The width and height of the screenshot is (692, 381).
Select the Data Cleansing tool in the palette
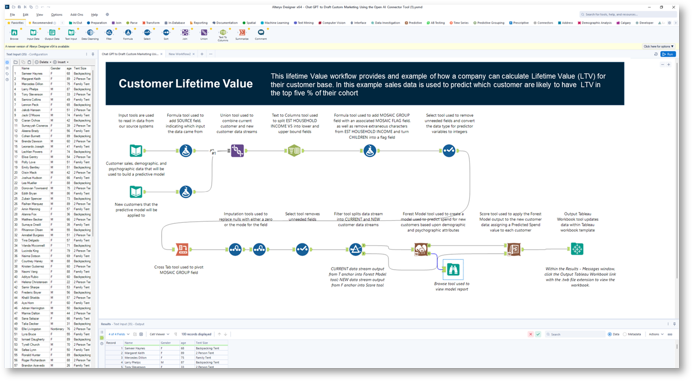click(x=90, y=34)
